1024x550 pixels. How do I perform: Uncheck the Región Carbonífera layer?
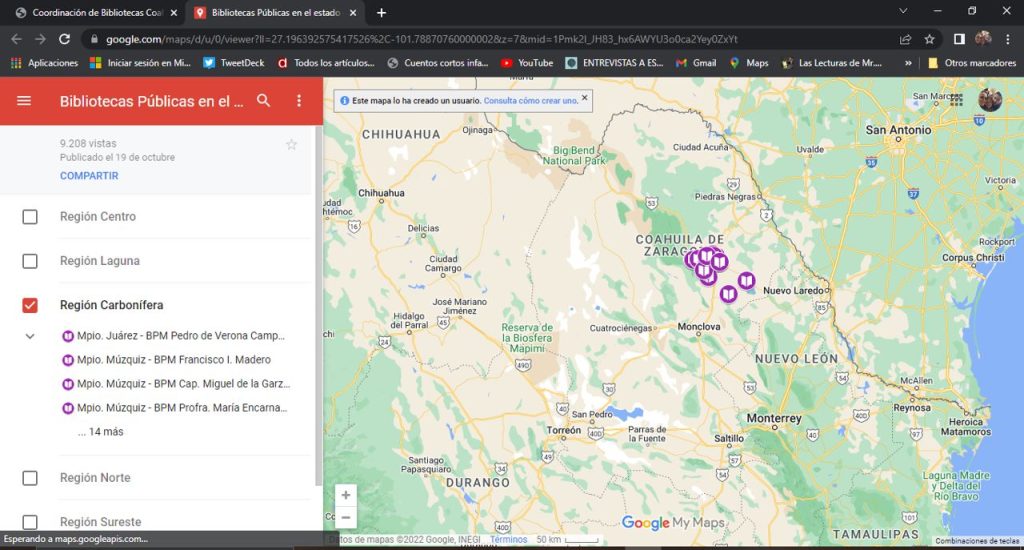[x=30, y=305]
